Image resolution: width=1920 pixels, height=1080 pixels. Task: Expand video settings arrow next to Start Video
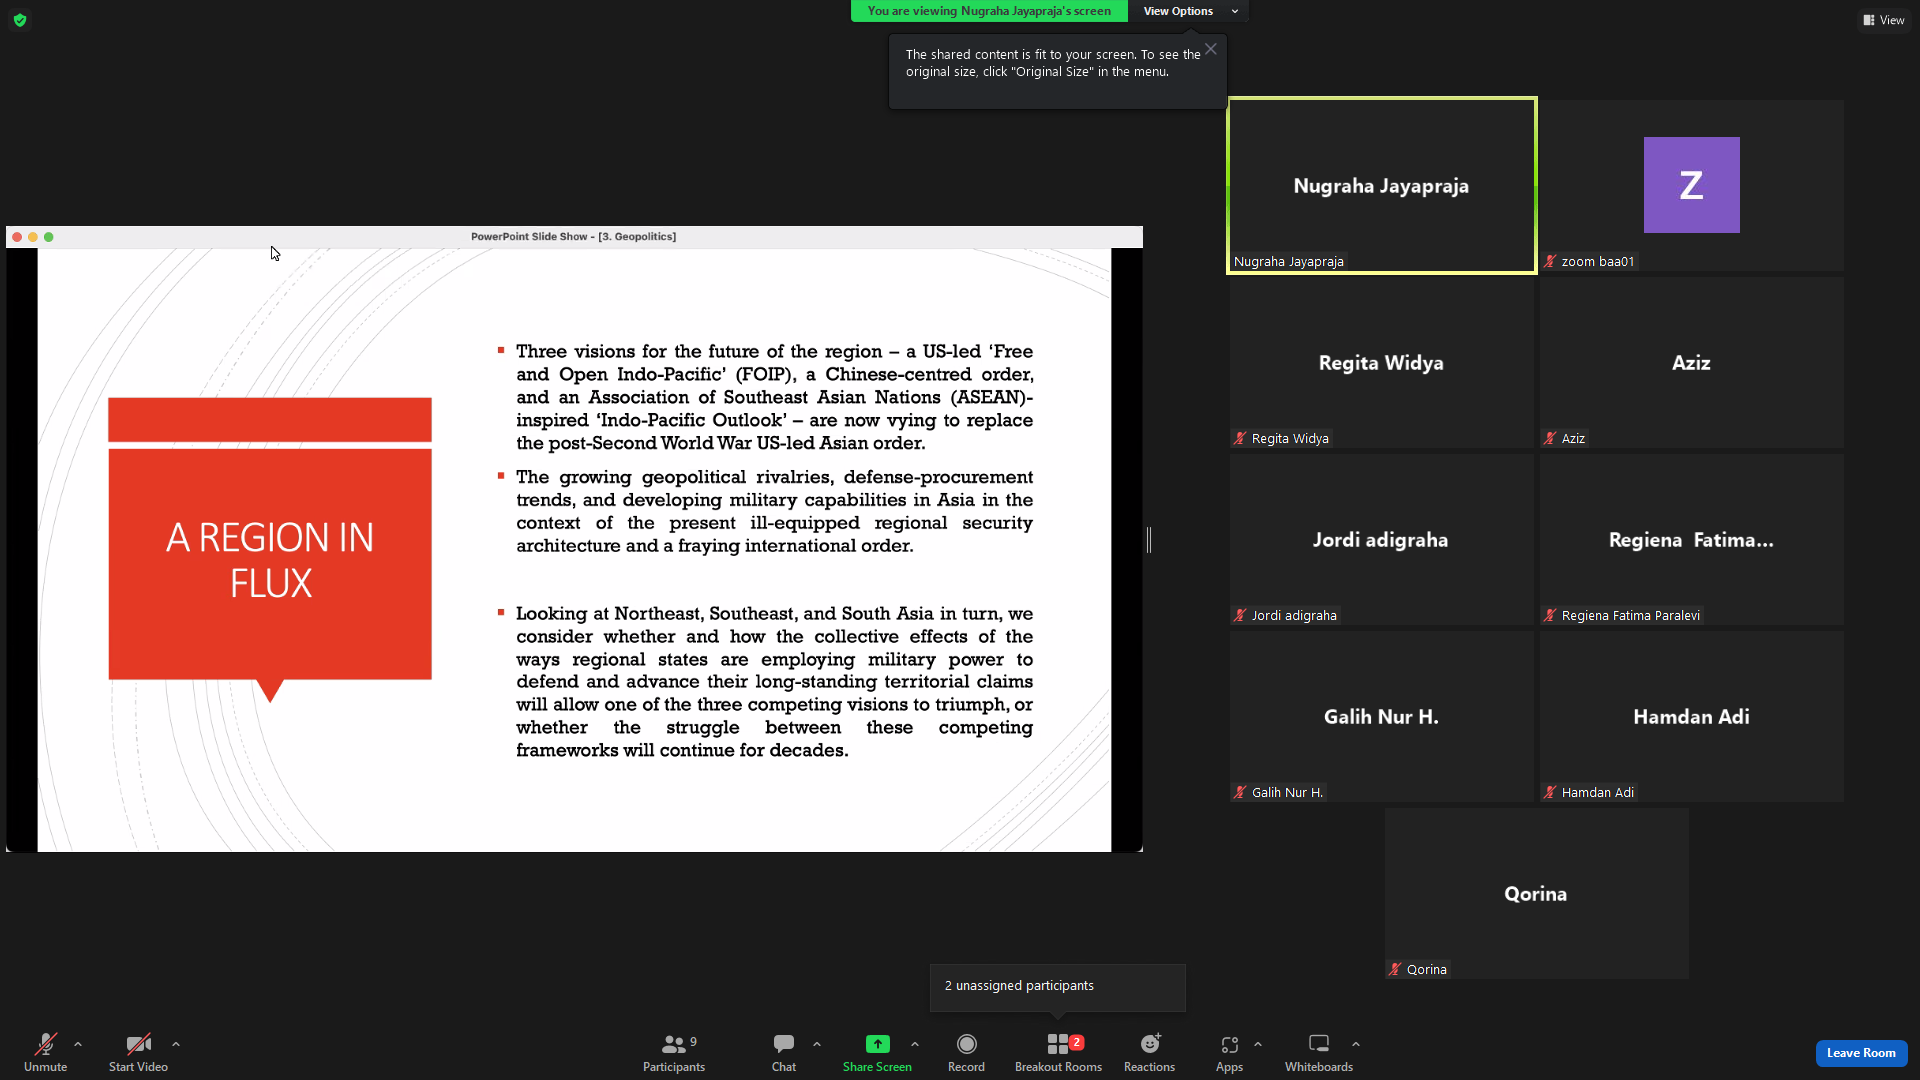(x=176, y=1044)
